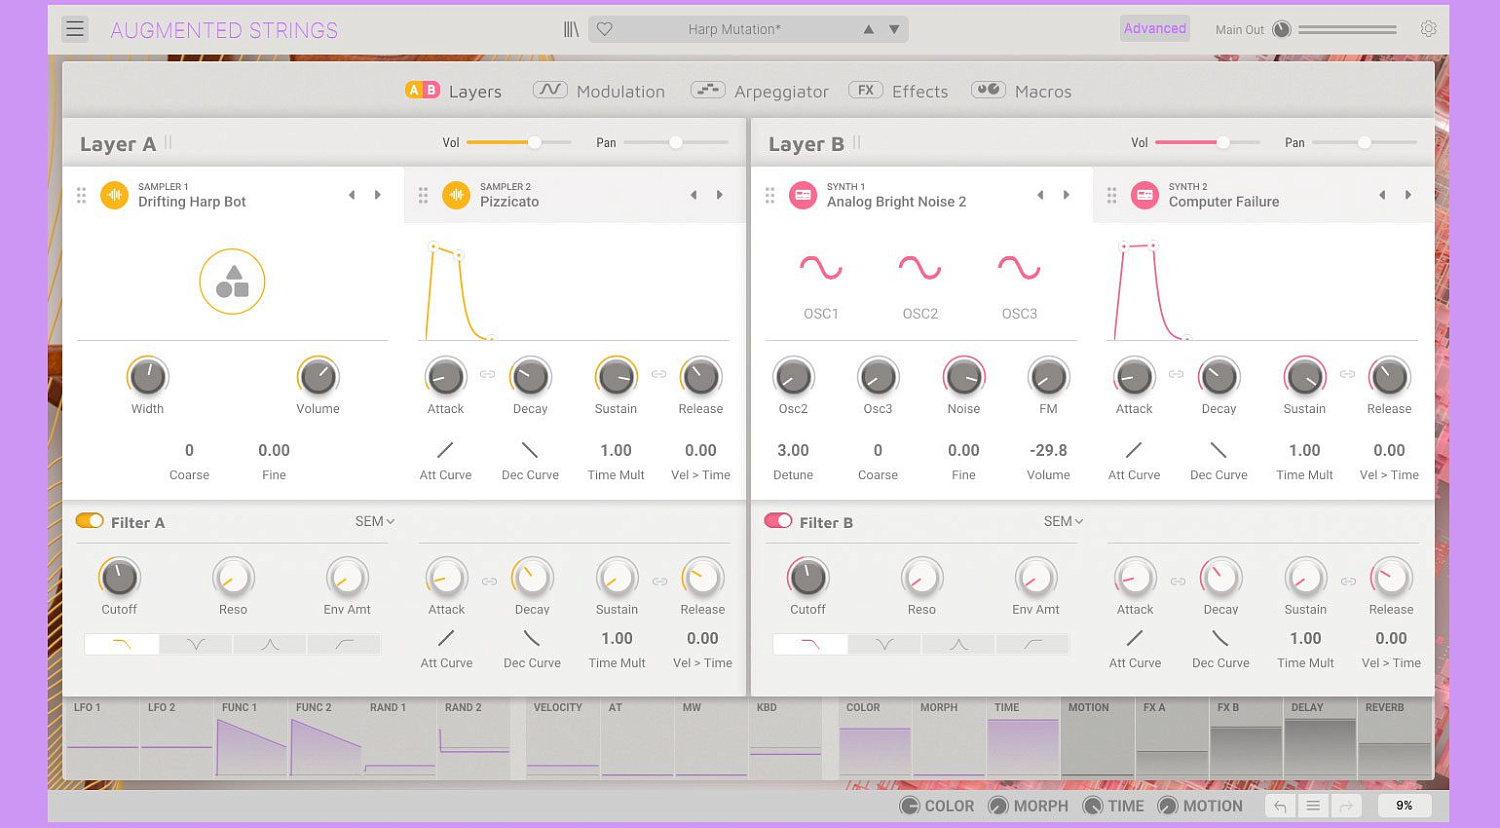
Task: Switch to the Effects tab
Action: tap(898, 91)
